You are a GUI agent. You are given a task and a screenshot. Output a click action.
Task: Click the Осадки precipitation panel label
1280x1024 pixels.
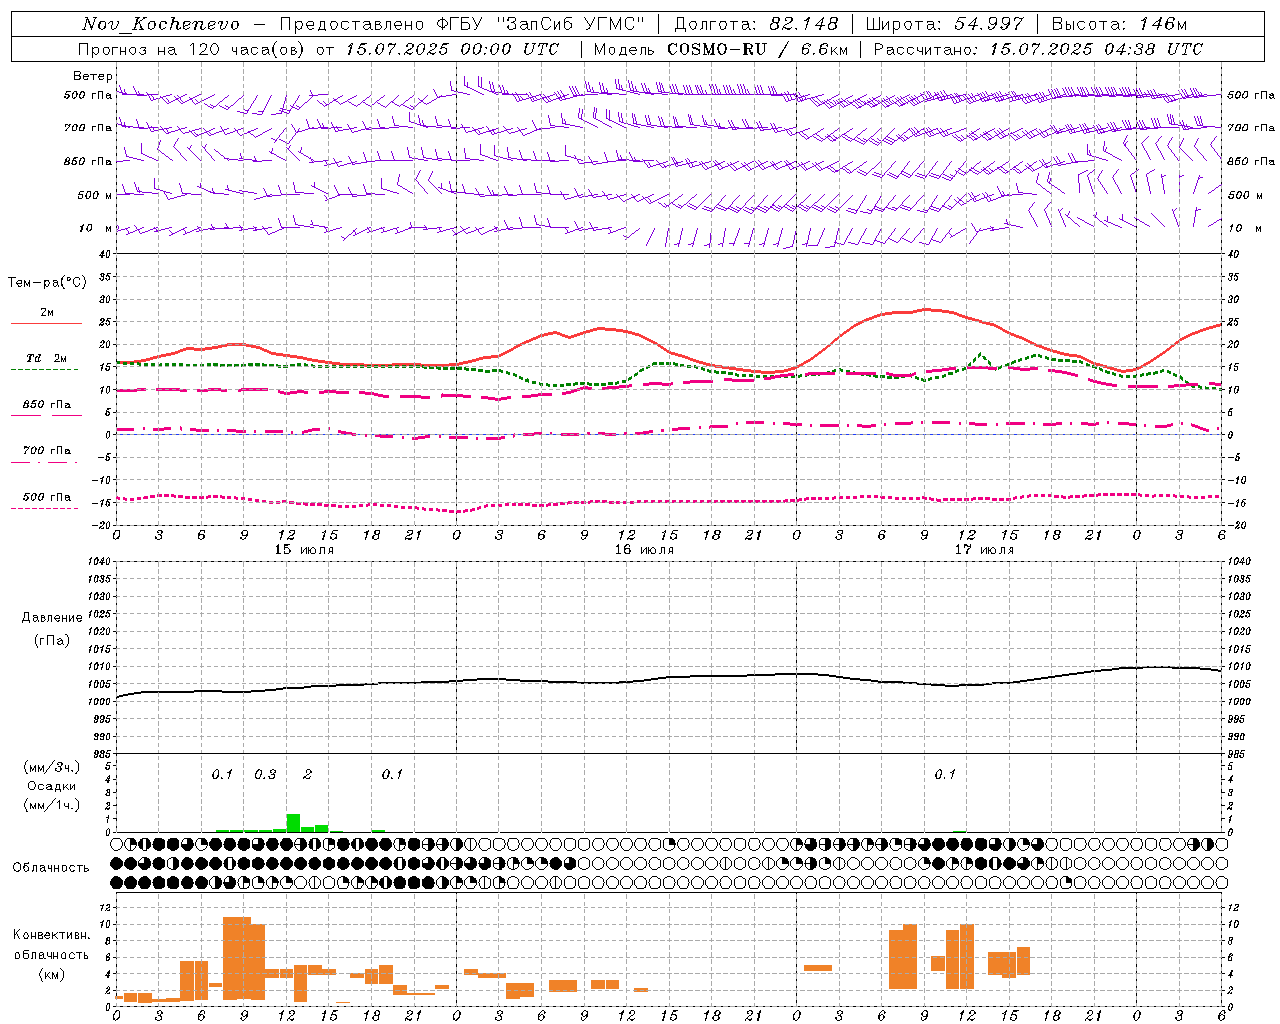52,786
